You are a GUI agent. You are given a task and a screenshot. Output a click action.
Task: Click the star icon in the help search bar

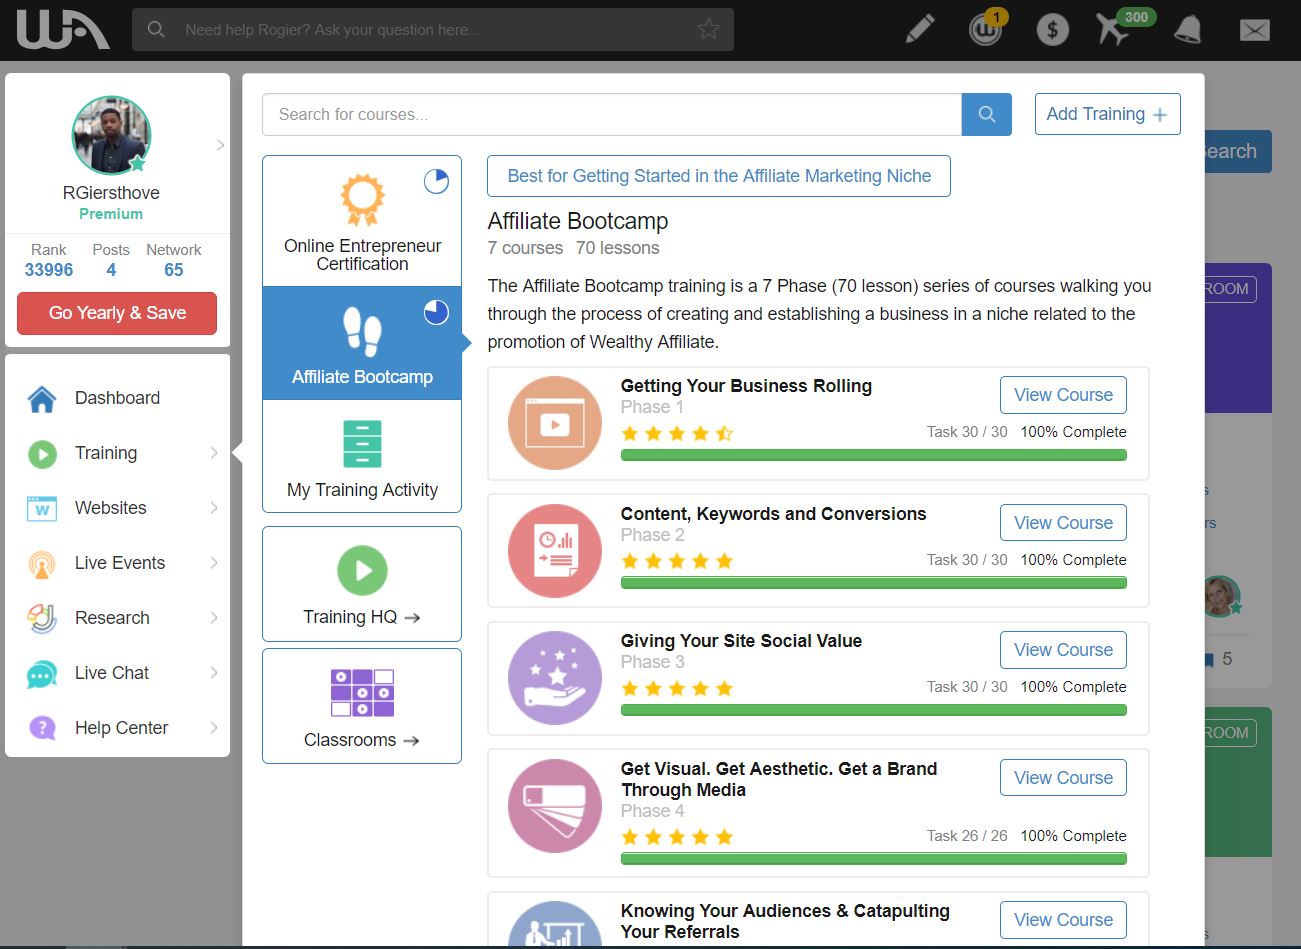point(709,29)
